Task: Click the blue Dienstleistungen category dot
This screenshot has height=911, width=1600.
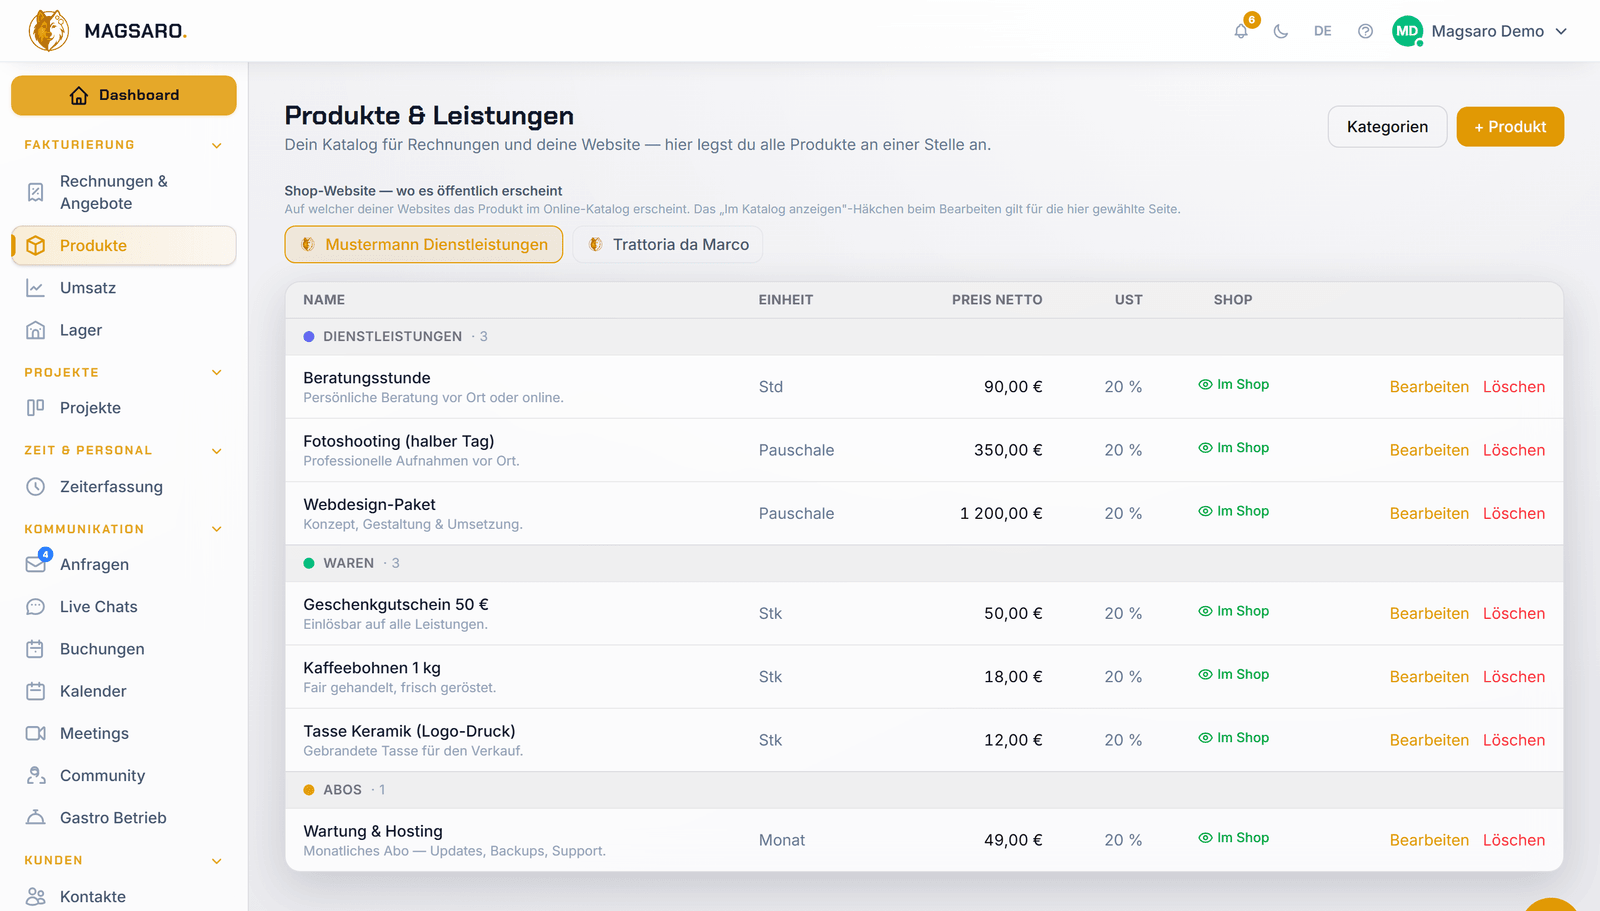Action: point(309,337)
